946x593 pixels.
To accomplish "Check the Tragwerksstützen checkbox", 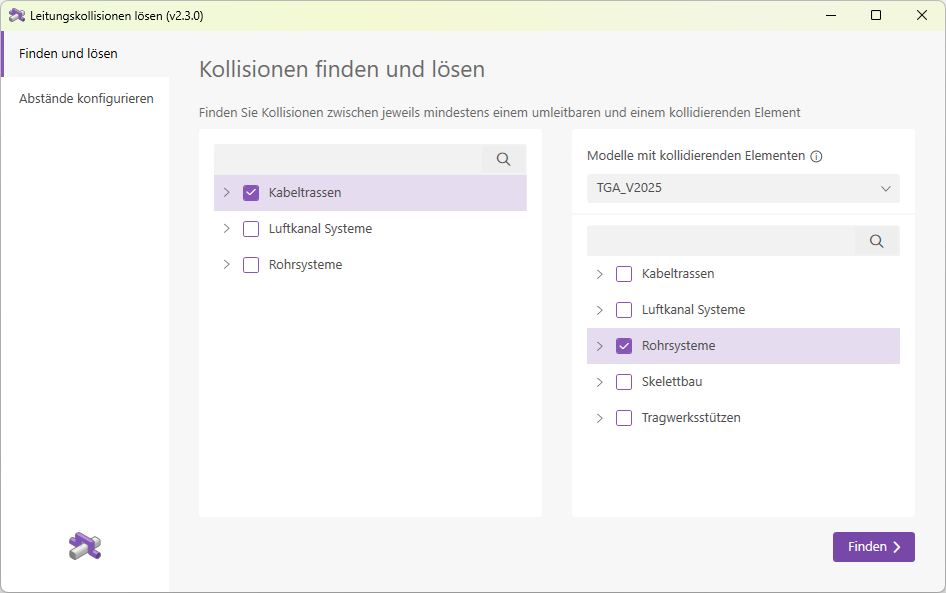I will click(624, 417).
